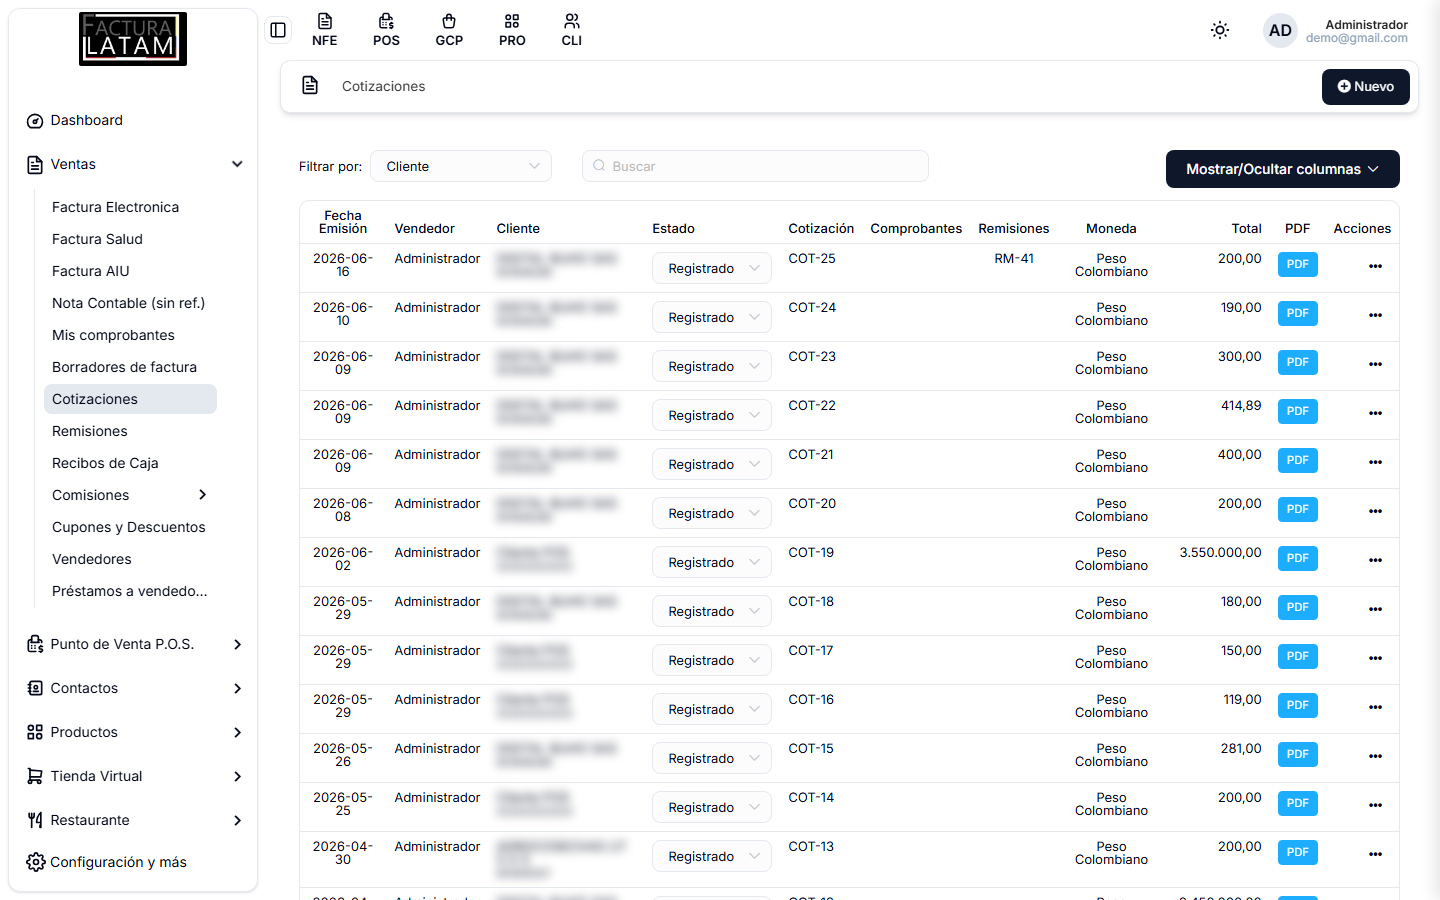The width and height of the screenshot is (1440, 900).
Task: Open Mostrar/Ocultar columnas dropdown
Action: tap(1282, 169)
